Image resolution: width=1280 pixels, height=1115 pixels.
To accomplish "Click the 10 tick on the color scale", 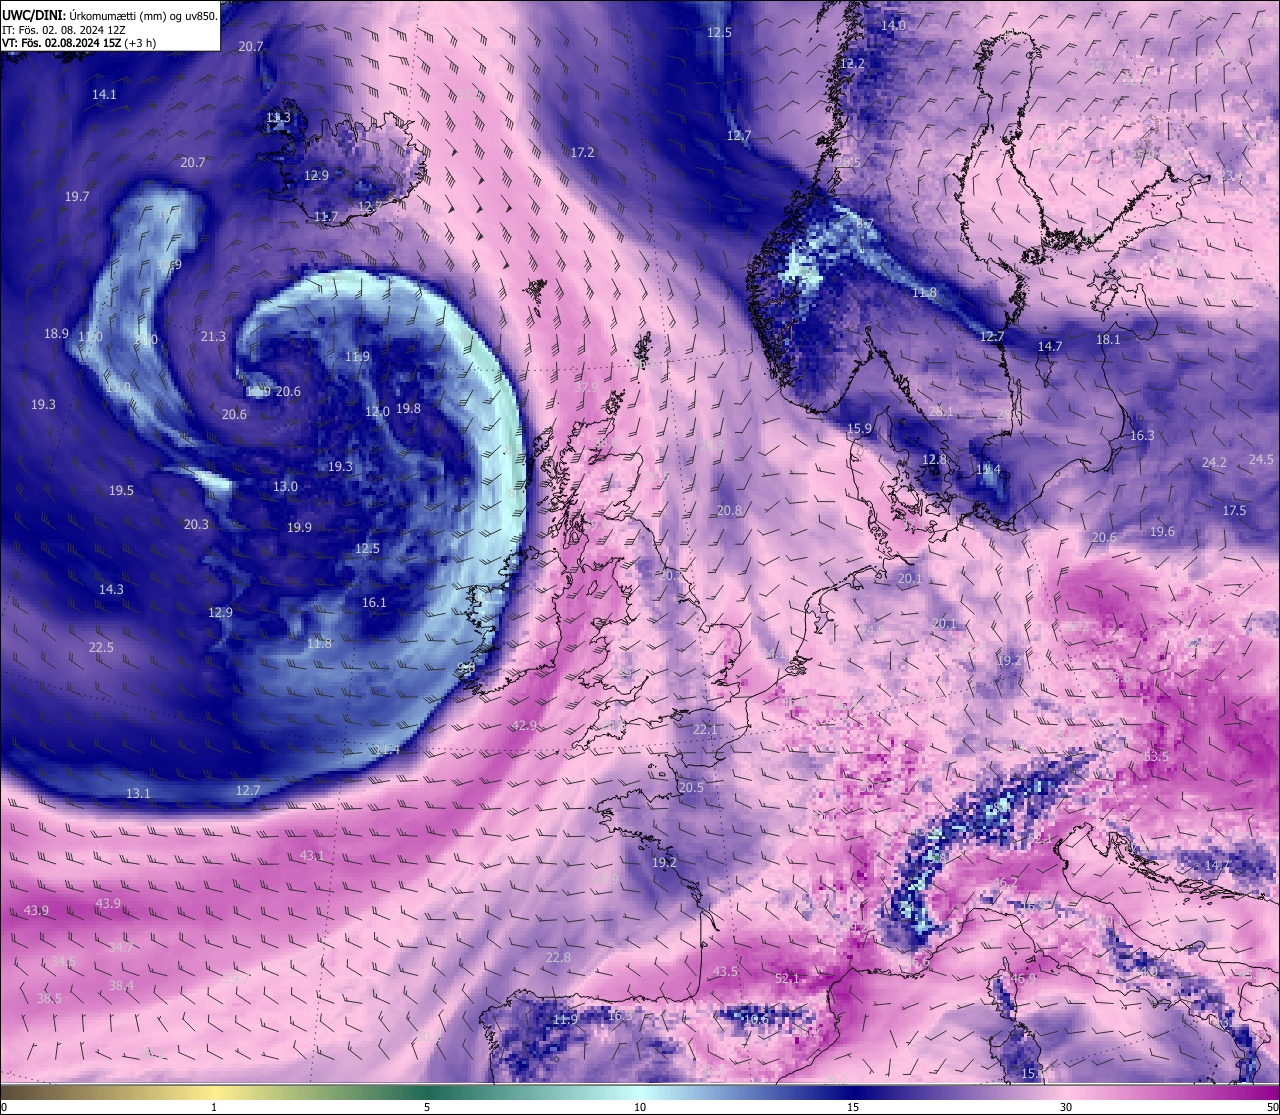I will [x=640, y=1107].
